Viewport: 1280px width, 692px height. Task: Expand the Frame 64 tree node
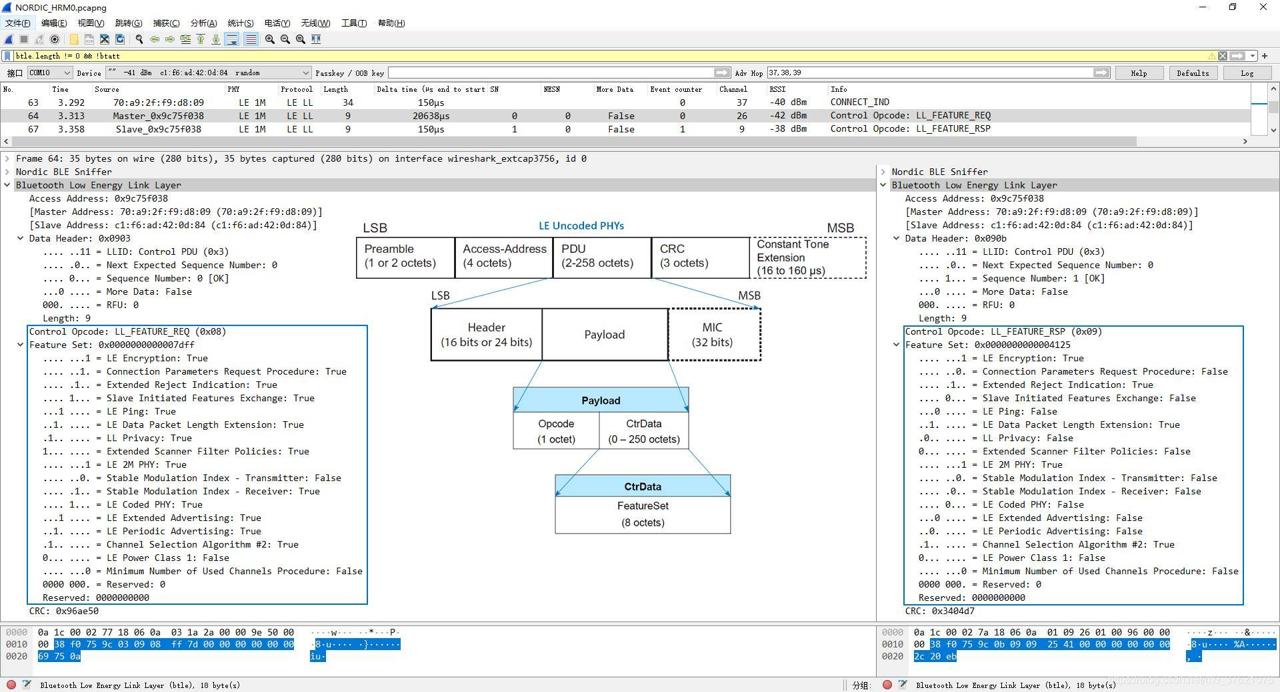tap(7, 158)
